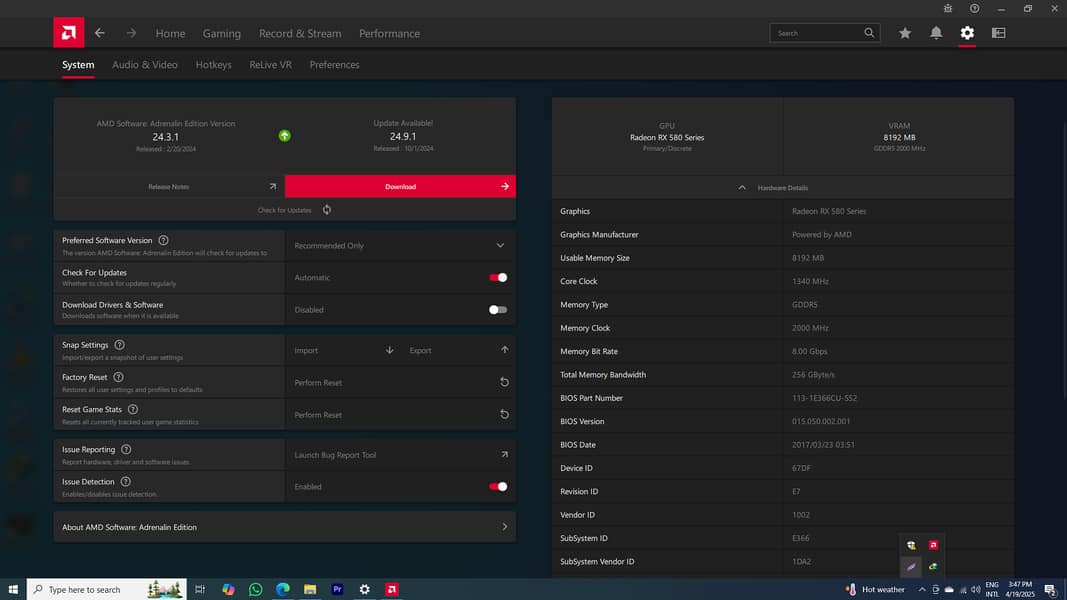Go back with the left arrow
Viewport: 1067px width, 600px height.
click(100, 33)
